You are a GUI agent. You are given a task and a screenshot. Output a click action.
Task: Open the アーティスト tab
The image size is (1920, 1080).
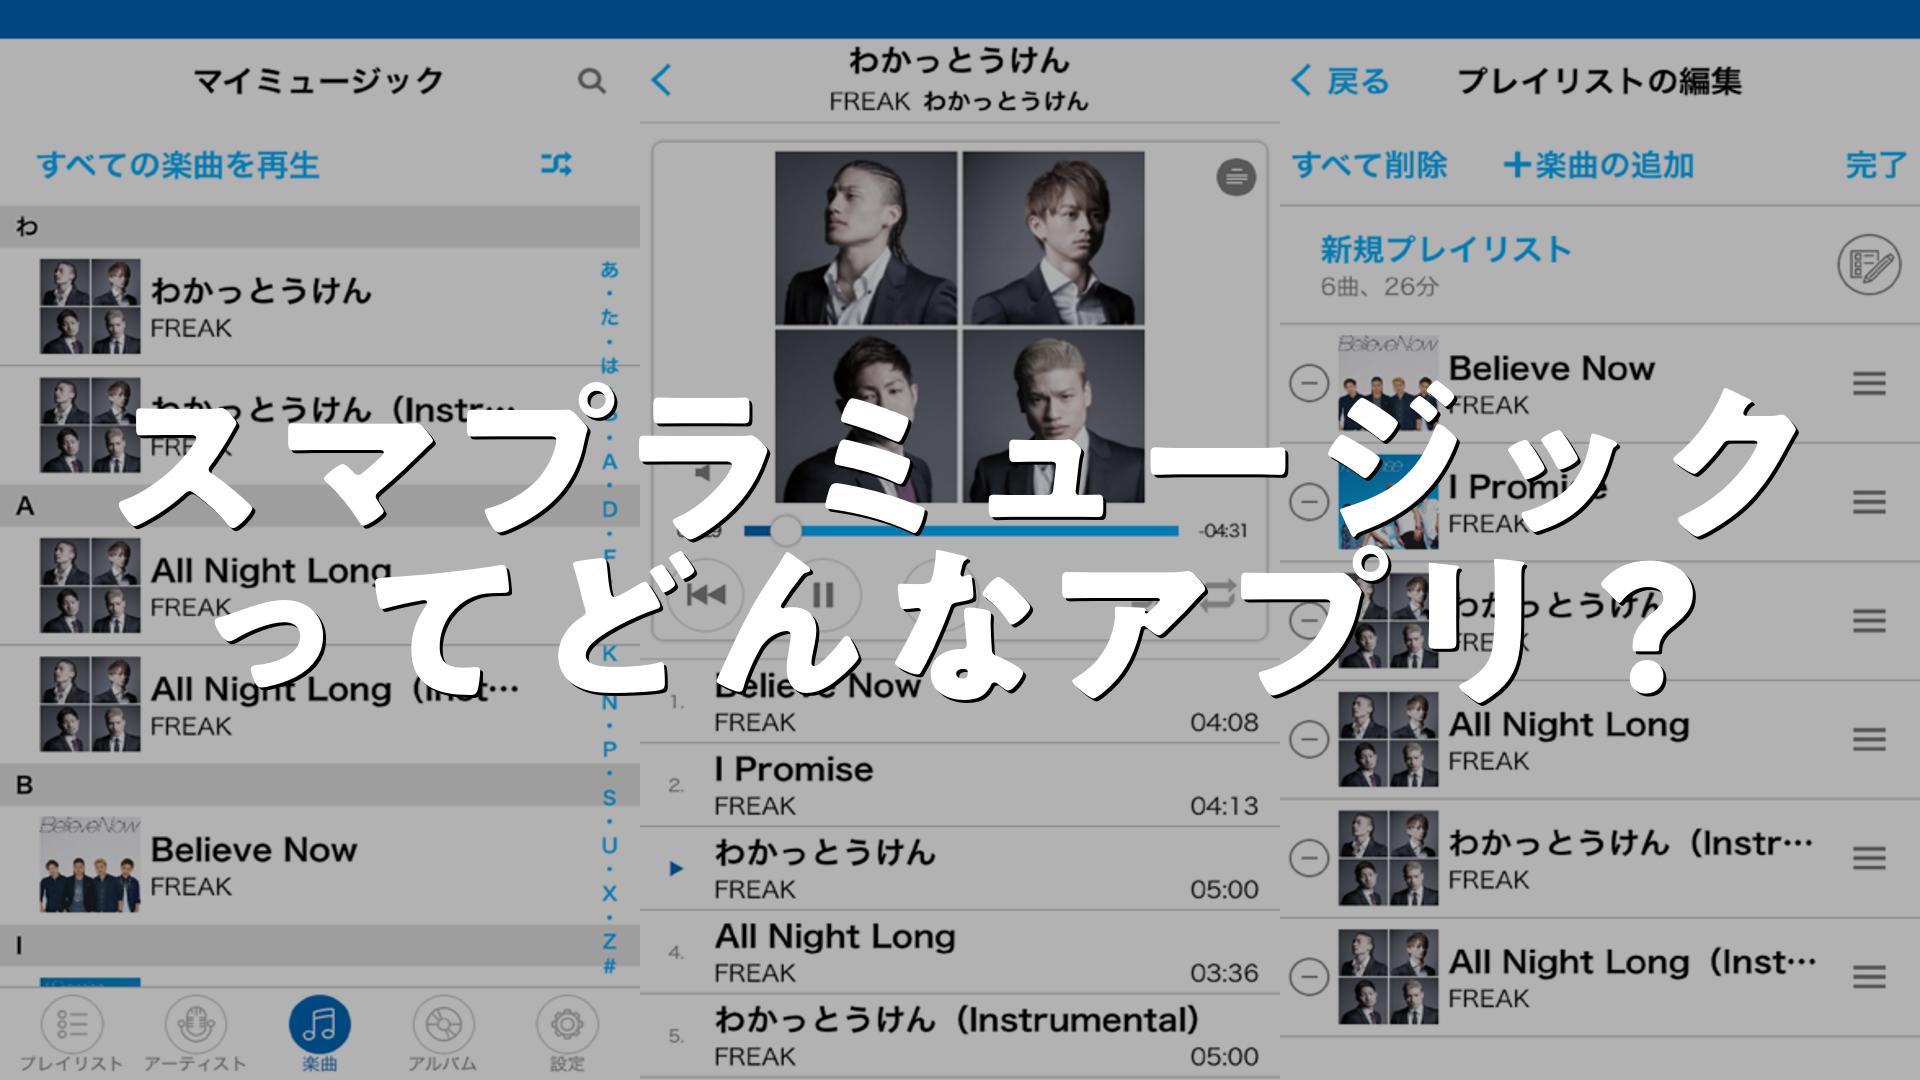point(195,1035)
